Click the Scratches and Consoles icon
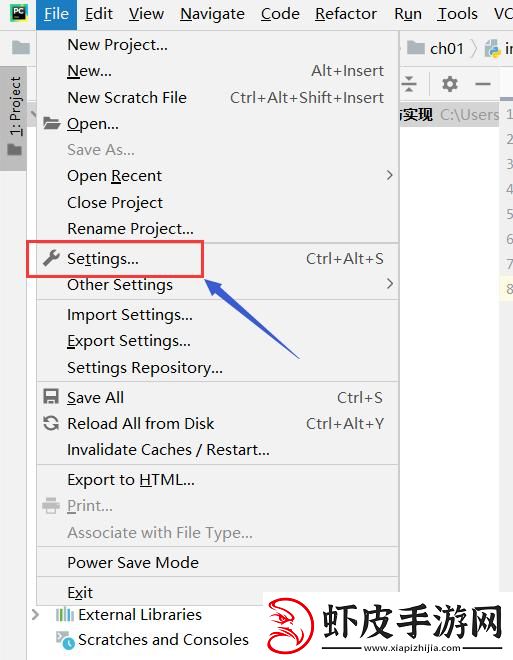513x660 pixels. click(65, 640)
